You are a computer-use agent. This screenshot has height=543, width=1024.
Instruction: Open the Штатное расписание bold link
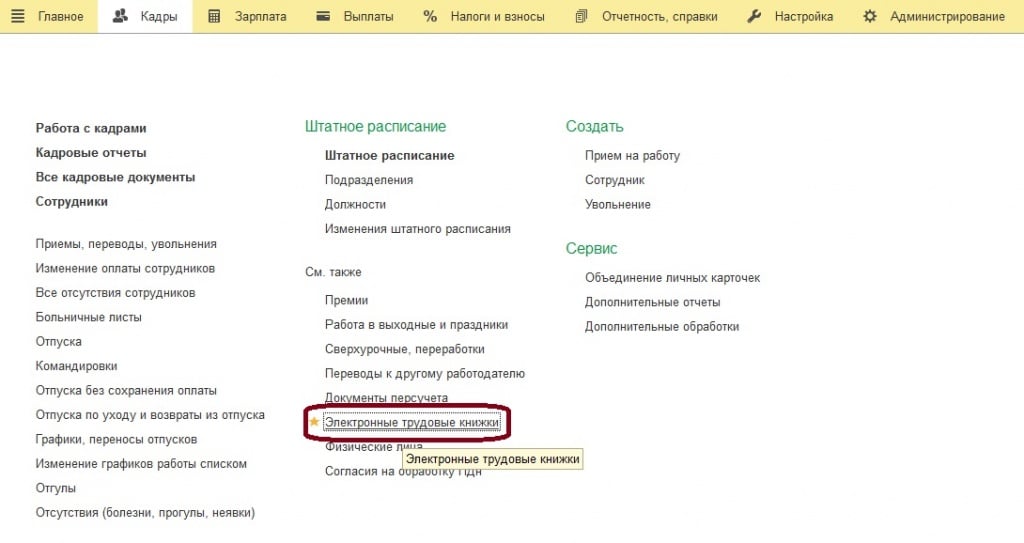click(389, 155)
